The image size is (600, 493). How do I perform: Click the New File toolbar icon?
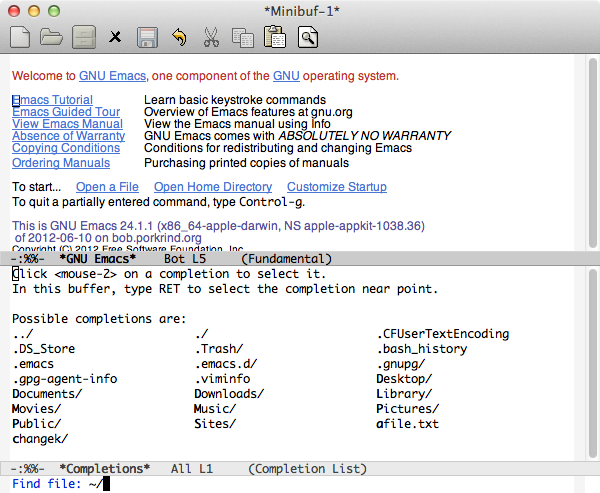click(20, 37)
